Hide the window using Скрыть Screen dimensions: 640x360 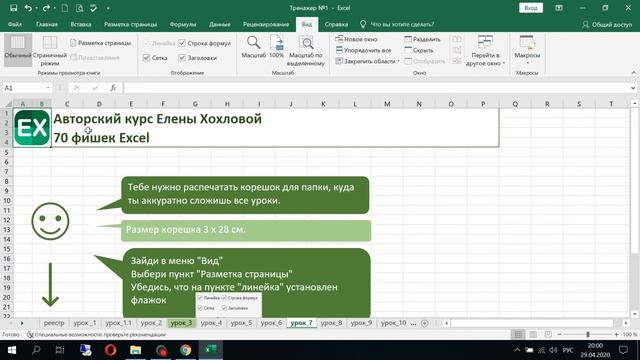tap(419, 50)
